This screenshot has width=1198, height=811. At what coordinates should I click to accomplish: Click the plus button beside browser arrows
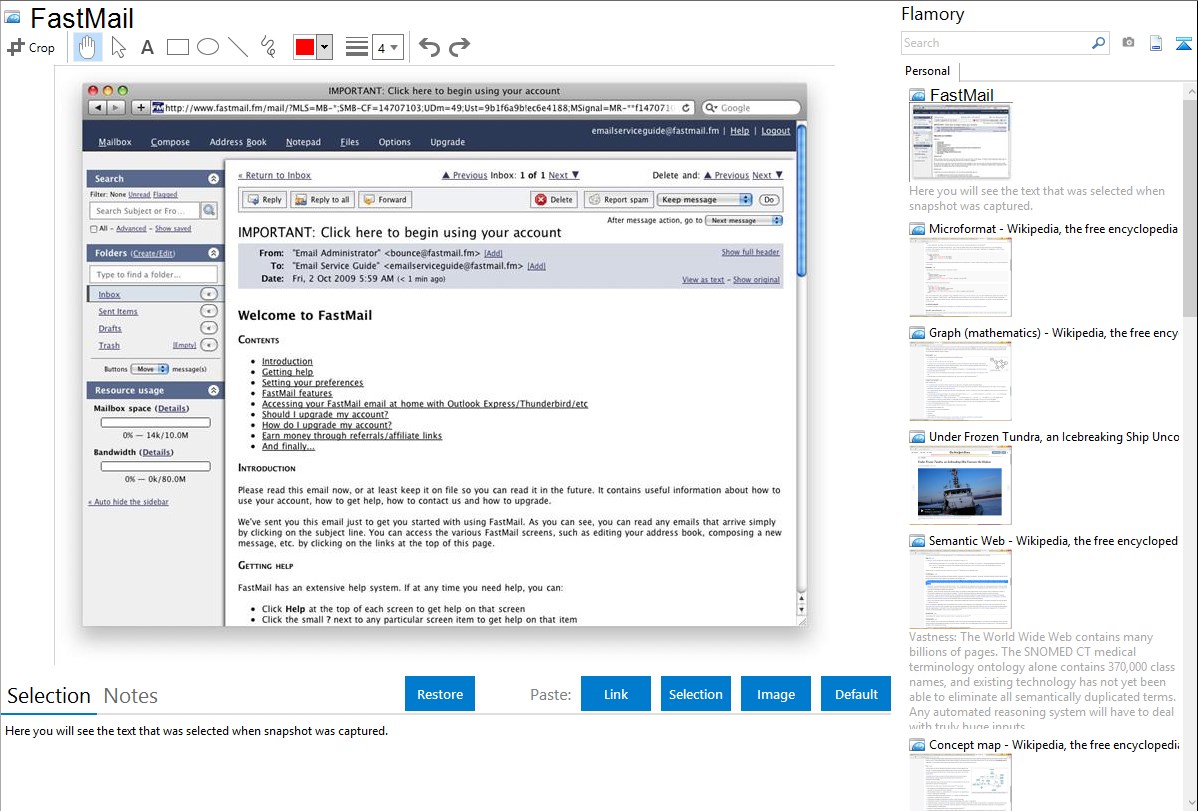coord(141,108)
